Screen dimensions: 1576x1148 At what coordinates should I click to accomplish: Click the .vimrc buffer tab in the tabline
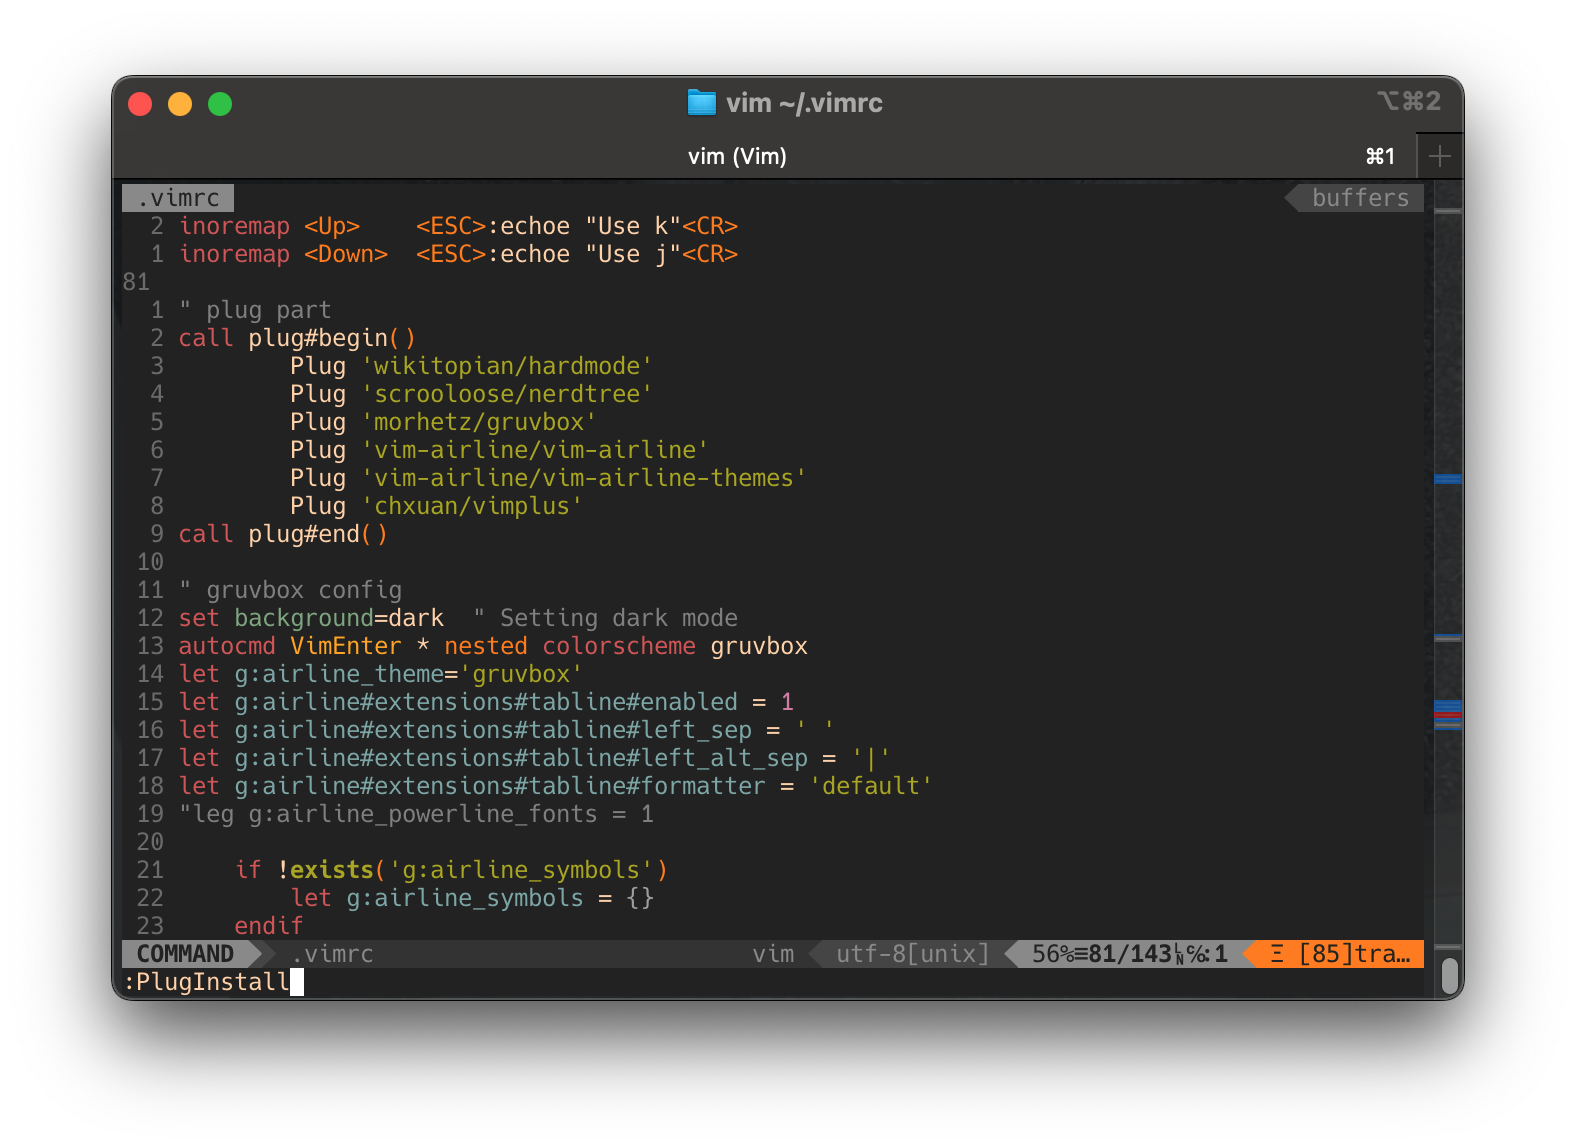coord(178,198)
